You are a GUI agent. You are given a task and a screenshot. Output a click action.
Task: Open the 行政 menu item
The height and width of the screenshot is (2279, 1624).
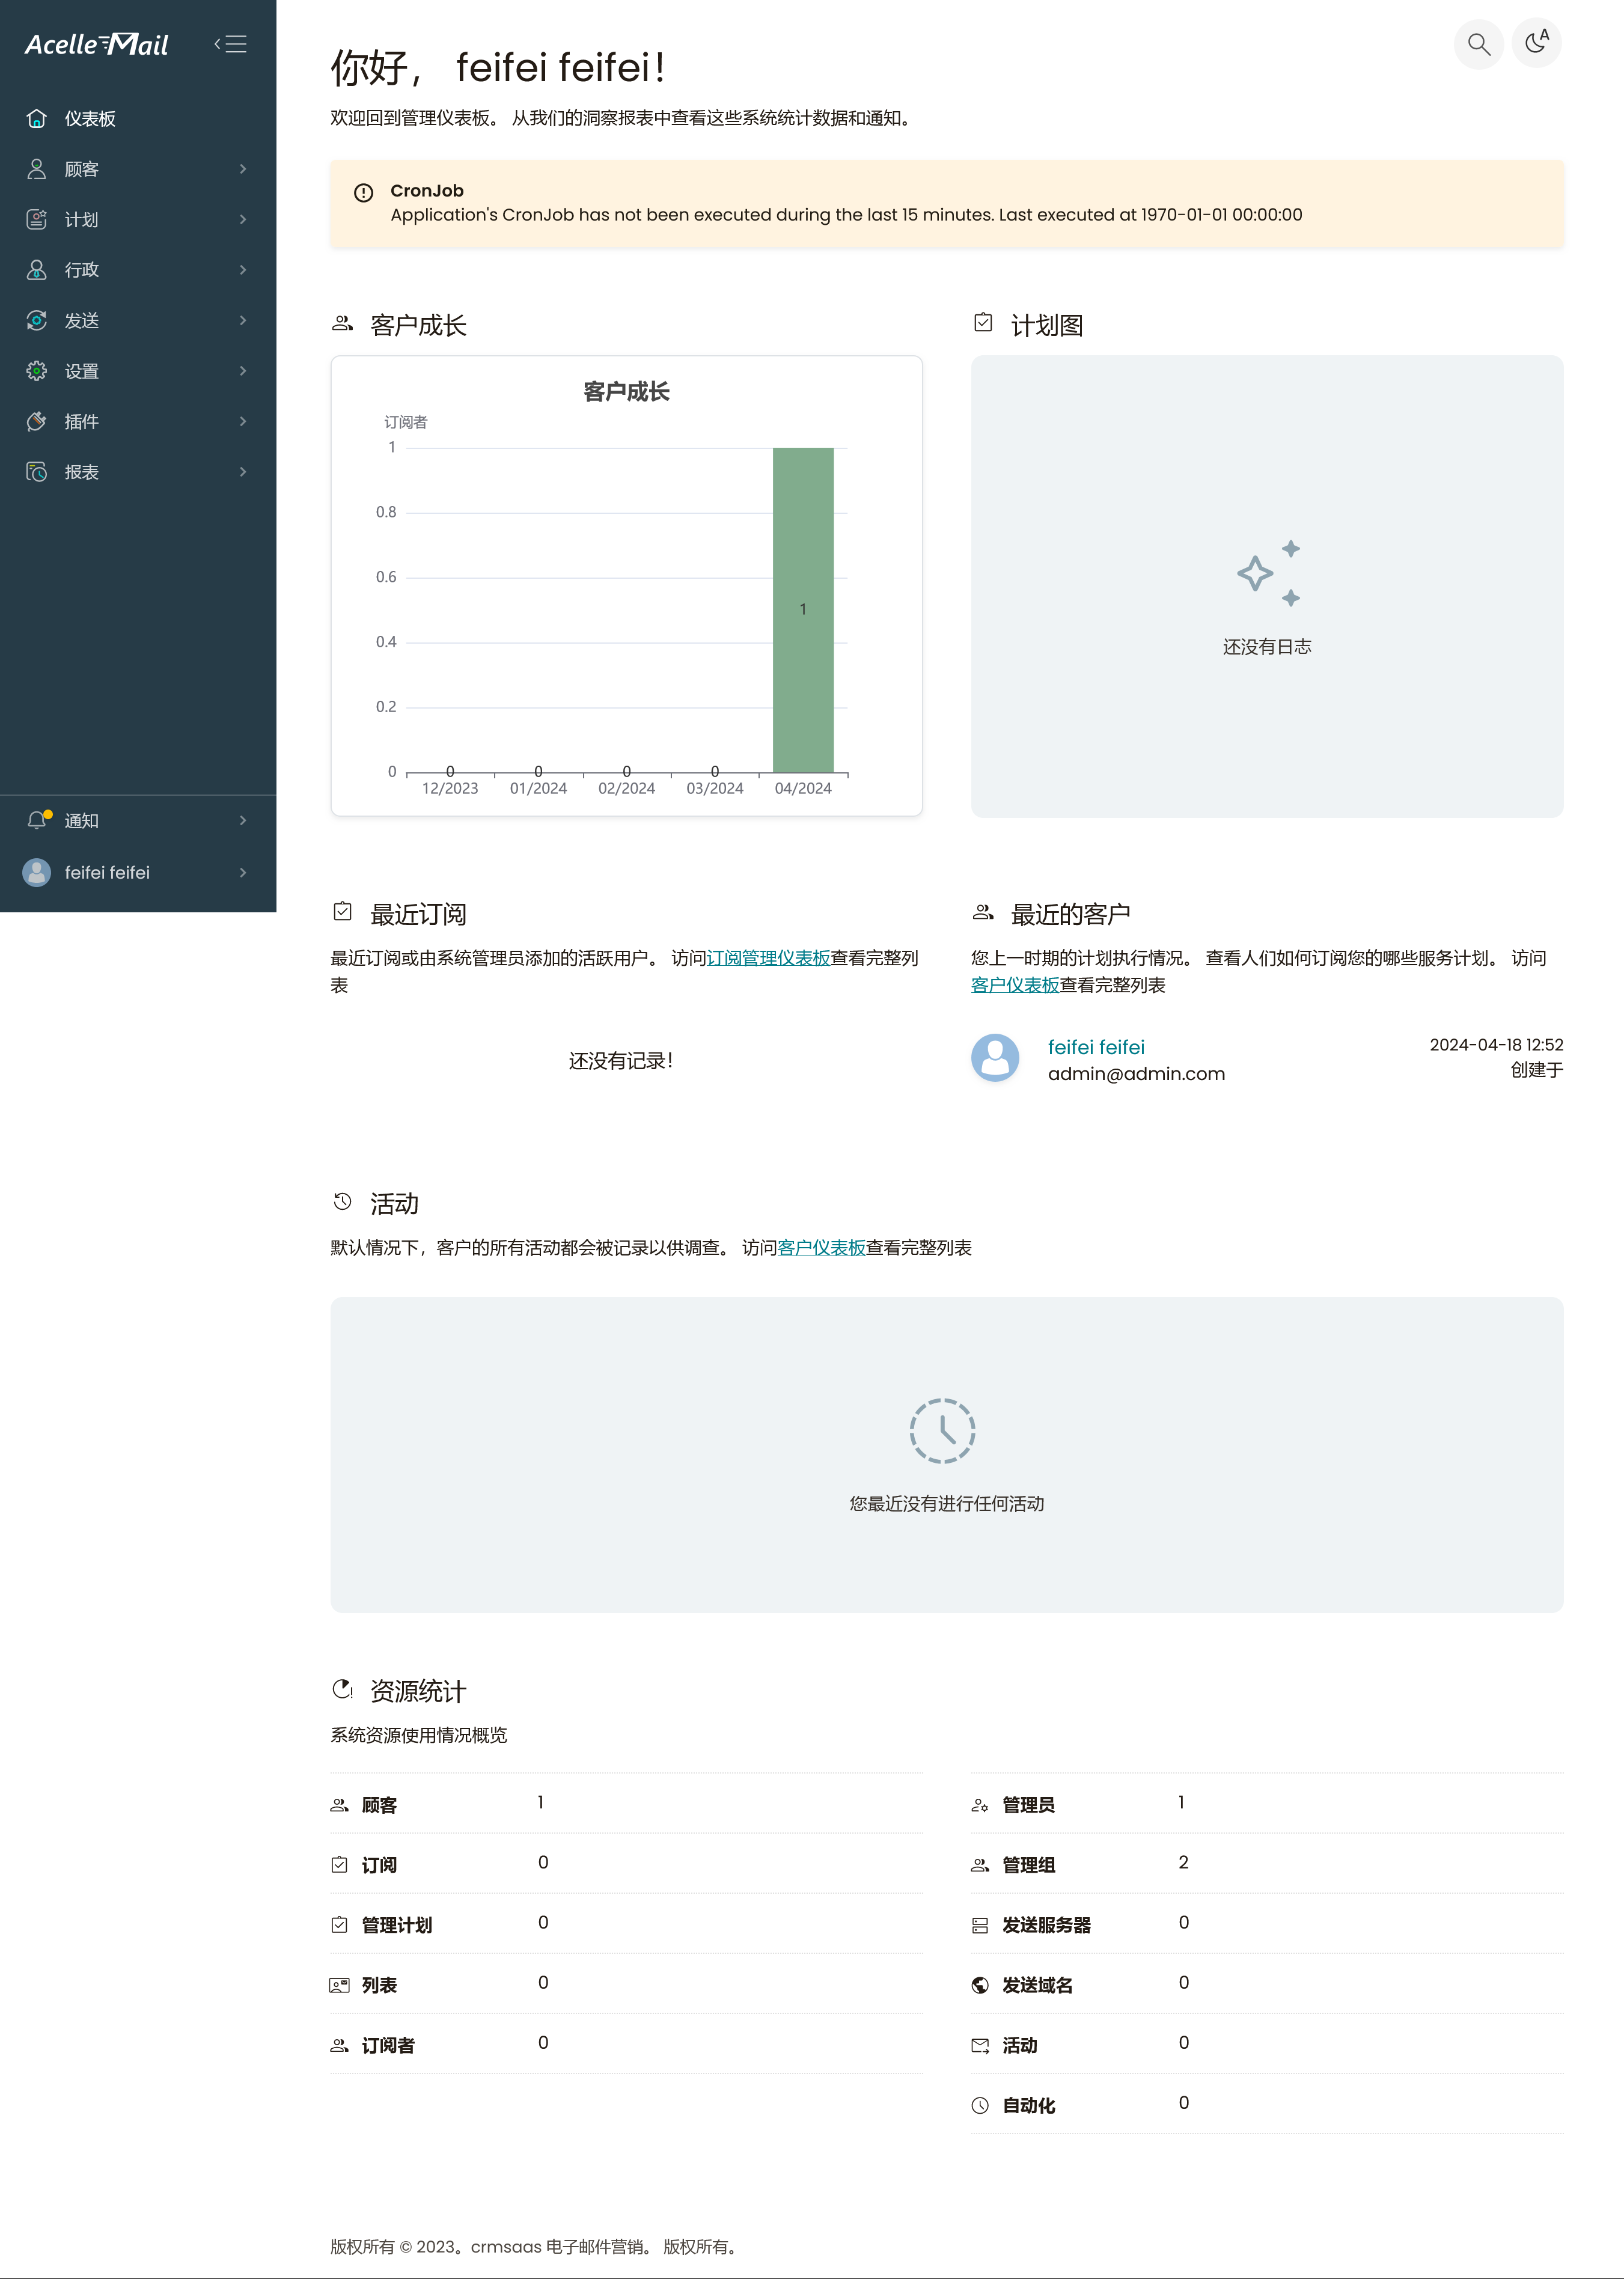click(138, 270)
